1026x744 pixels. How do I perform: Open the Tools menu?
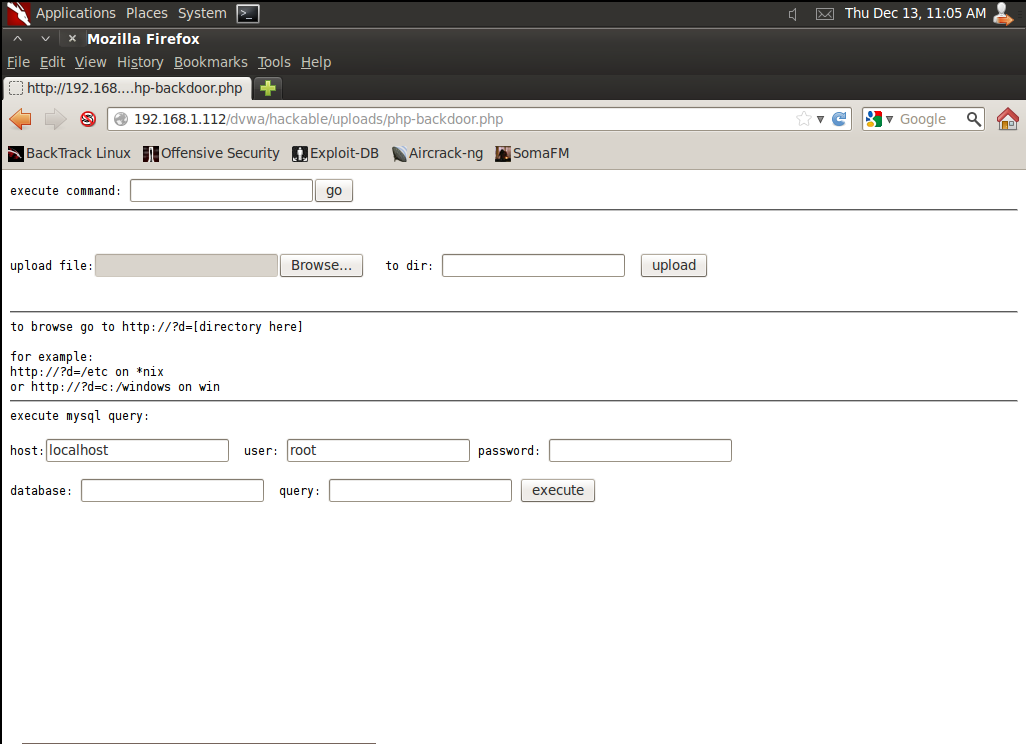[274, 62]
